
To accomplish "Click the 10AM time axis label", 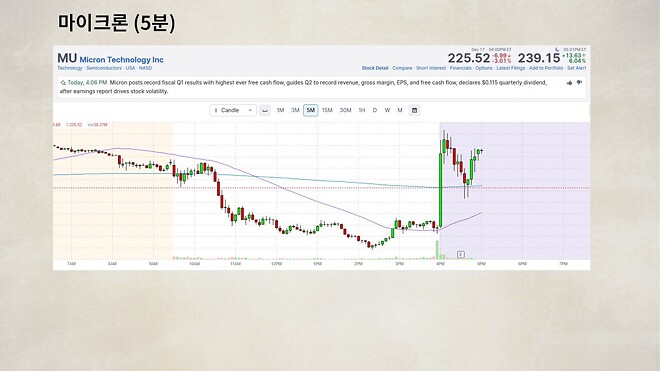I will point(194,264).
